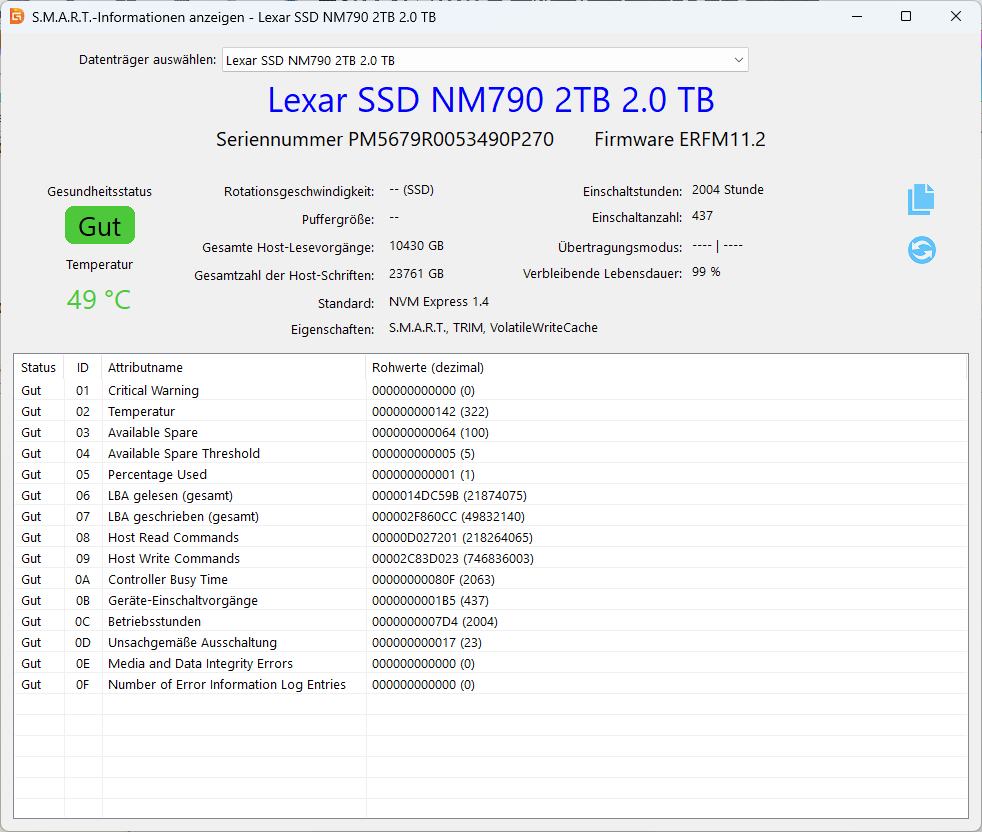This screenshot has height=832, width=982.
Task: Select the Betriebsstunden row
Action: (x=490, y=621)
